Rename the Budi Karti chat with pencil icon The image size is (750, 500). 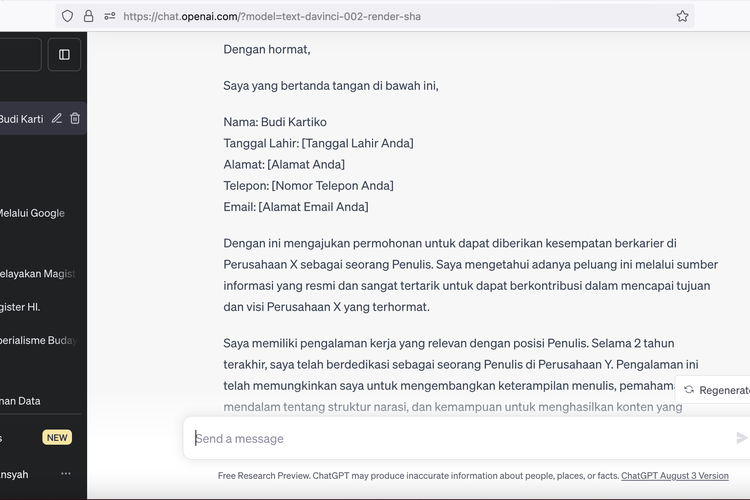(x=57, y=119)
